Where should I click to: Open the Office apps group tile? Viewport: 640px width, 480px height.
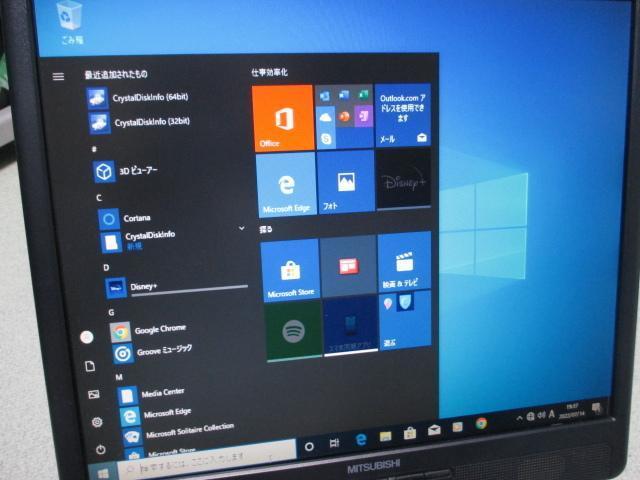(x=345, y=117)
